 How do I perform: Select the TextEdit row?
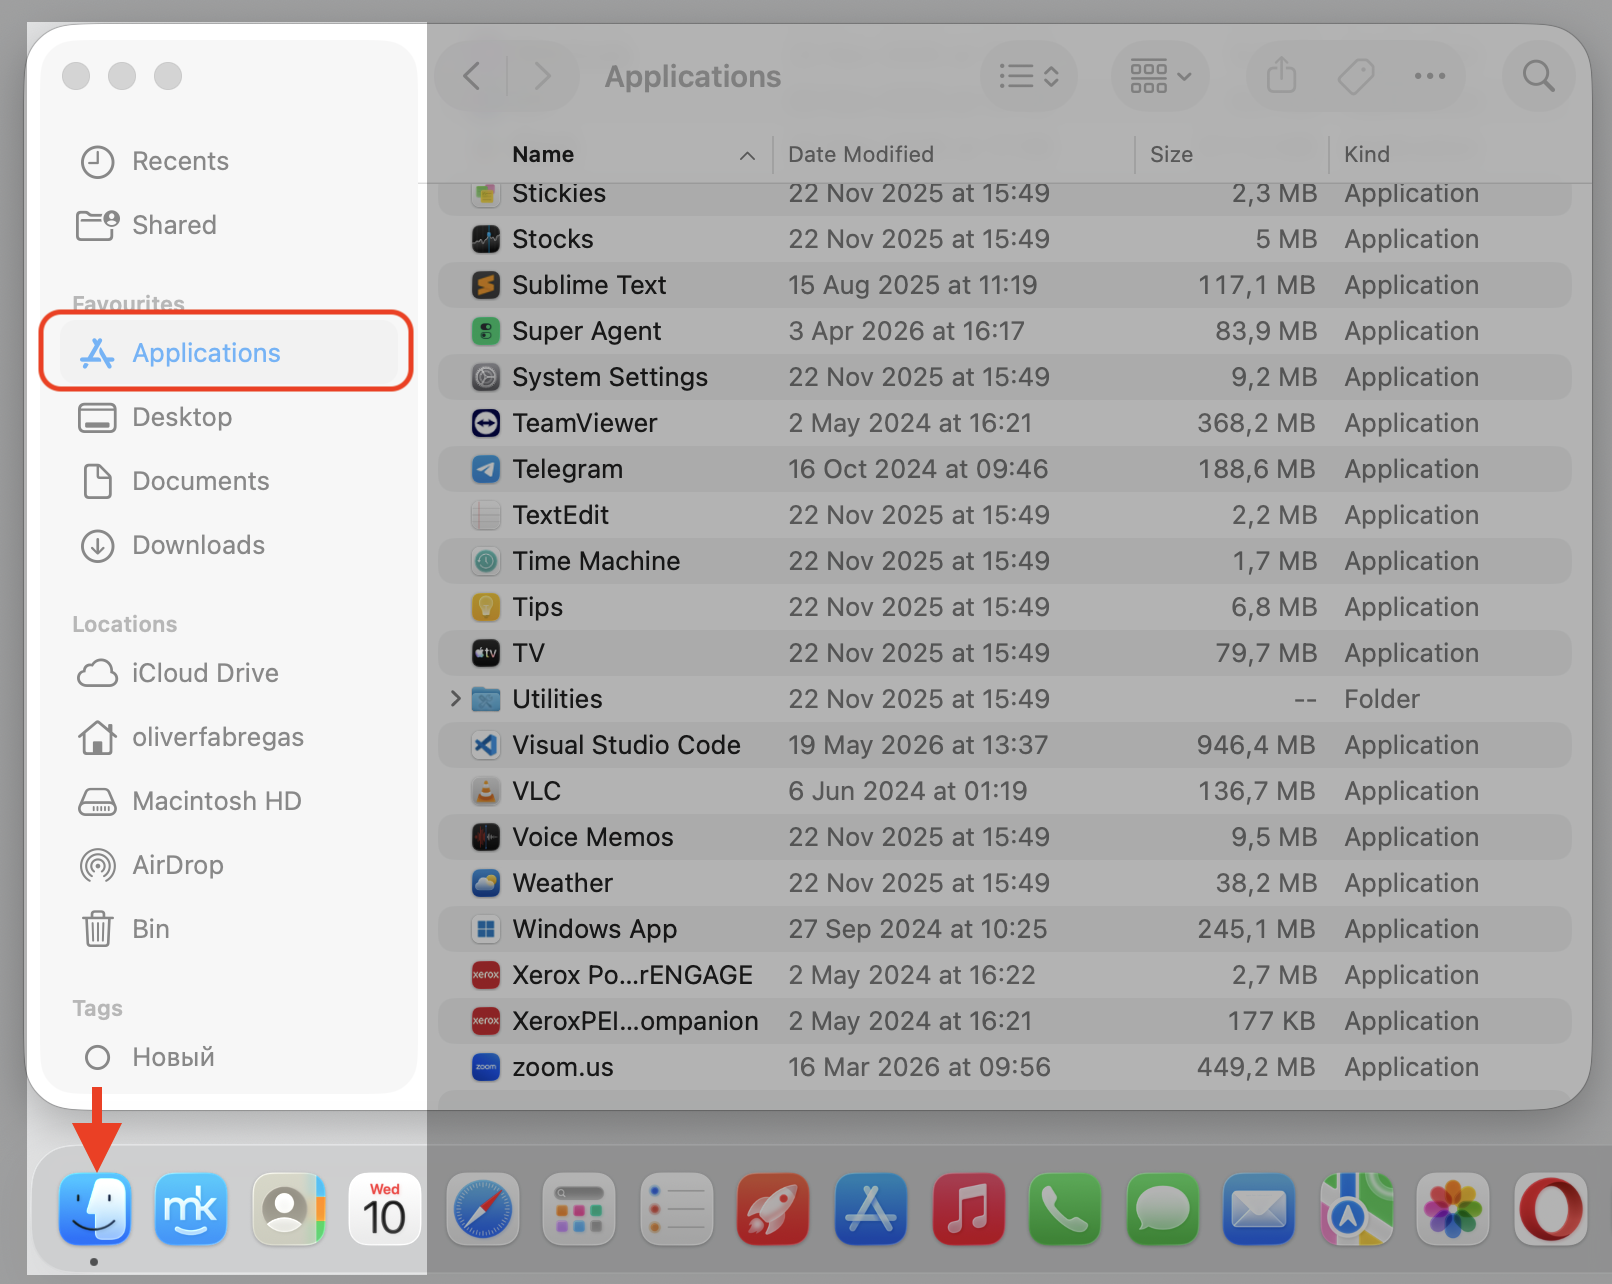click(x=1005, y=515)
